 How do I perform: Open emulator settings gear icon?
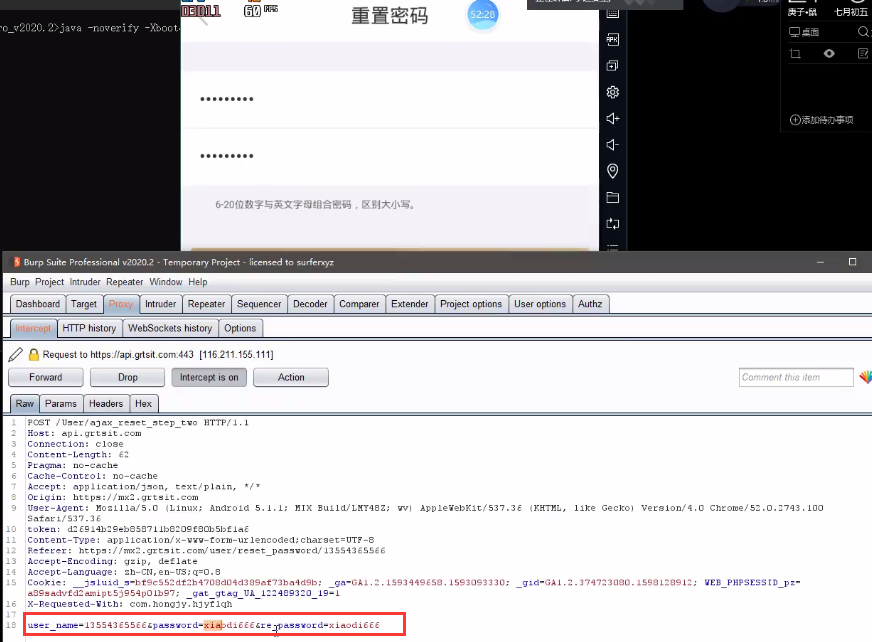613,92
